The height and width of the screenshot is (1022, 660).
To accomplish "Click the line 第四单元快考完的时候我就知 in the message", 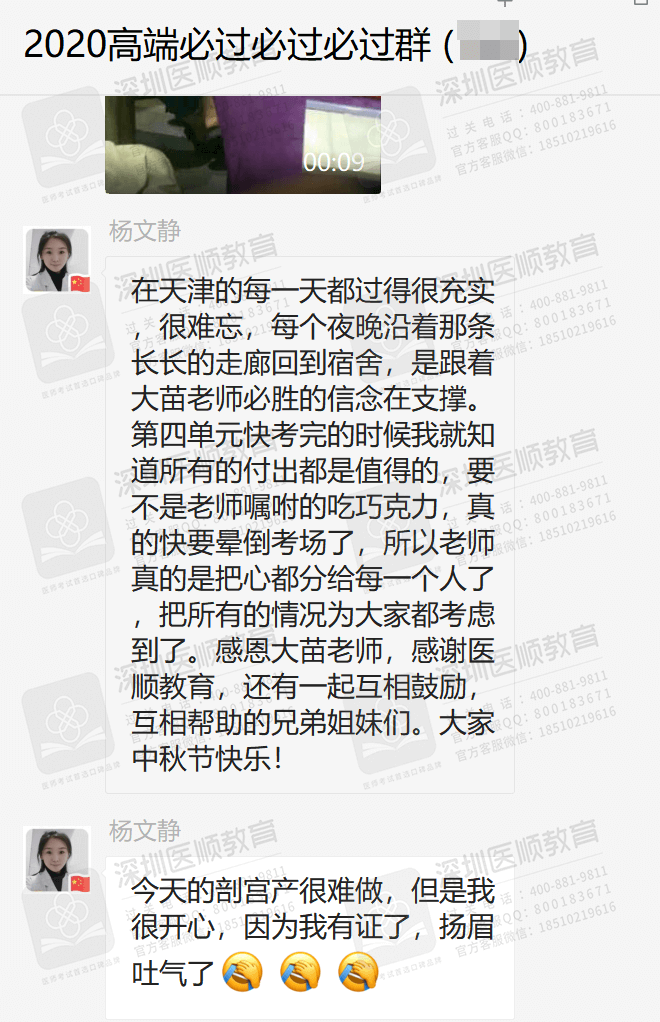I will coord(313,435).
